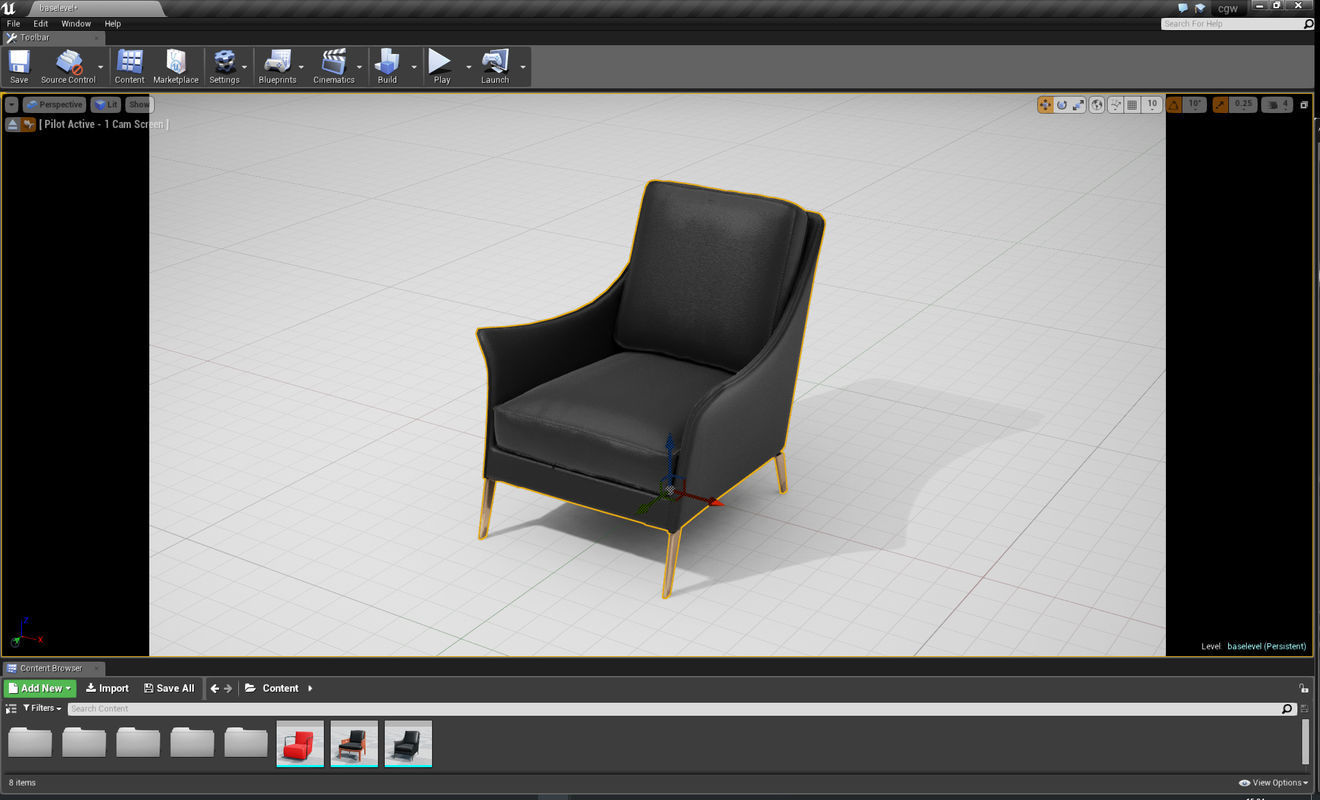Select scale mode in viewport toolbar
The image size is (1320, 800).
click(1078, 104)
